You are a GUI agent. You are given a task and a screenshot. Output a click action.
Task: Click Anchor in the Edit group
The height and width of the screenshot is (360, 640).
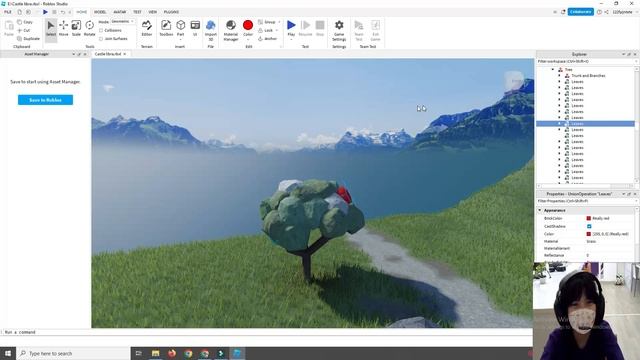click(x=268, y=38)
